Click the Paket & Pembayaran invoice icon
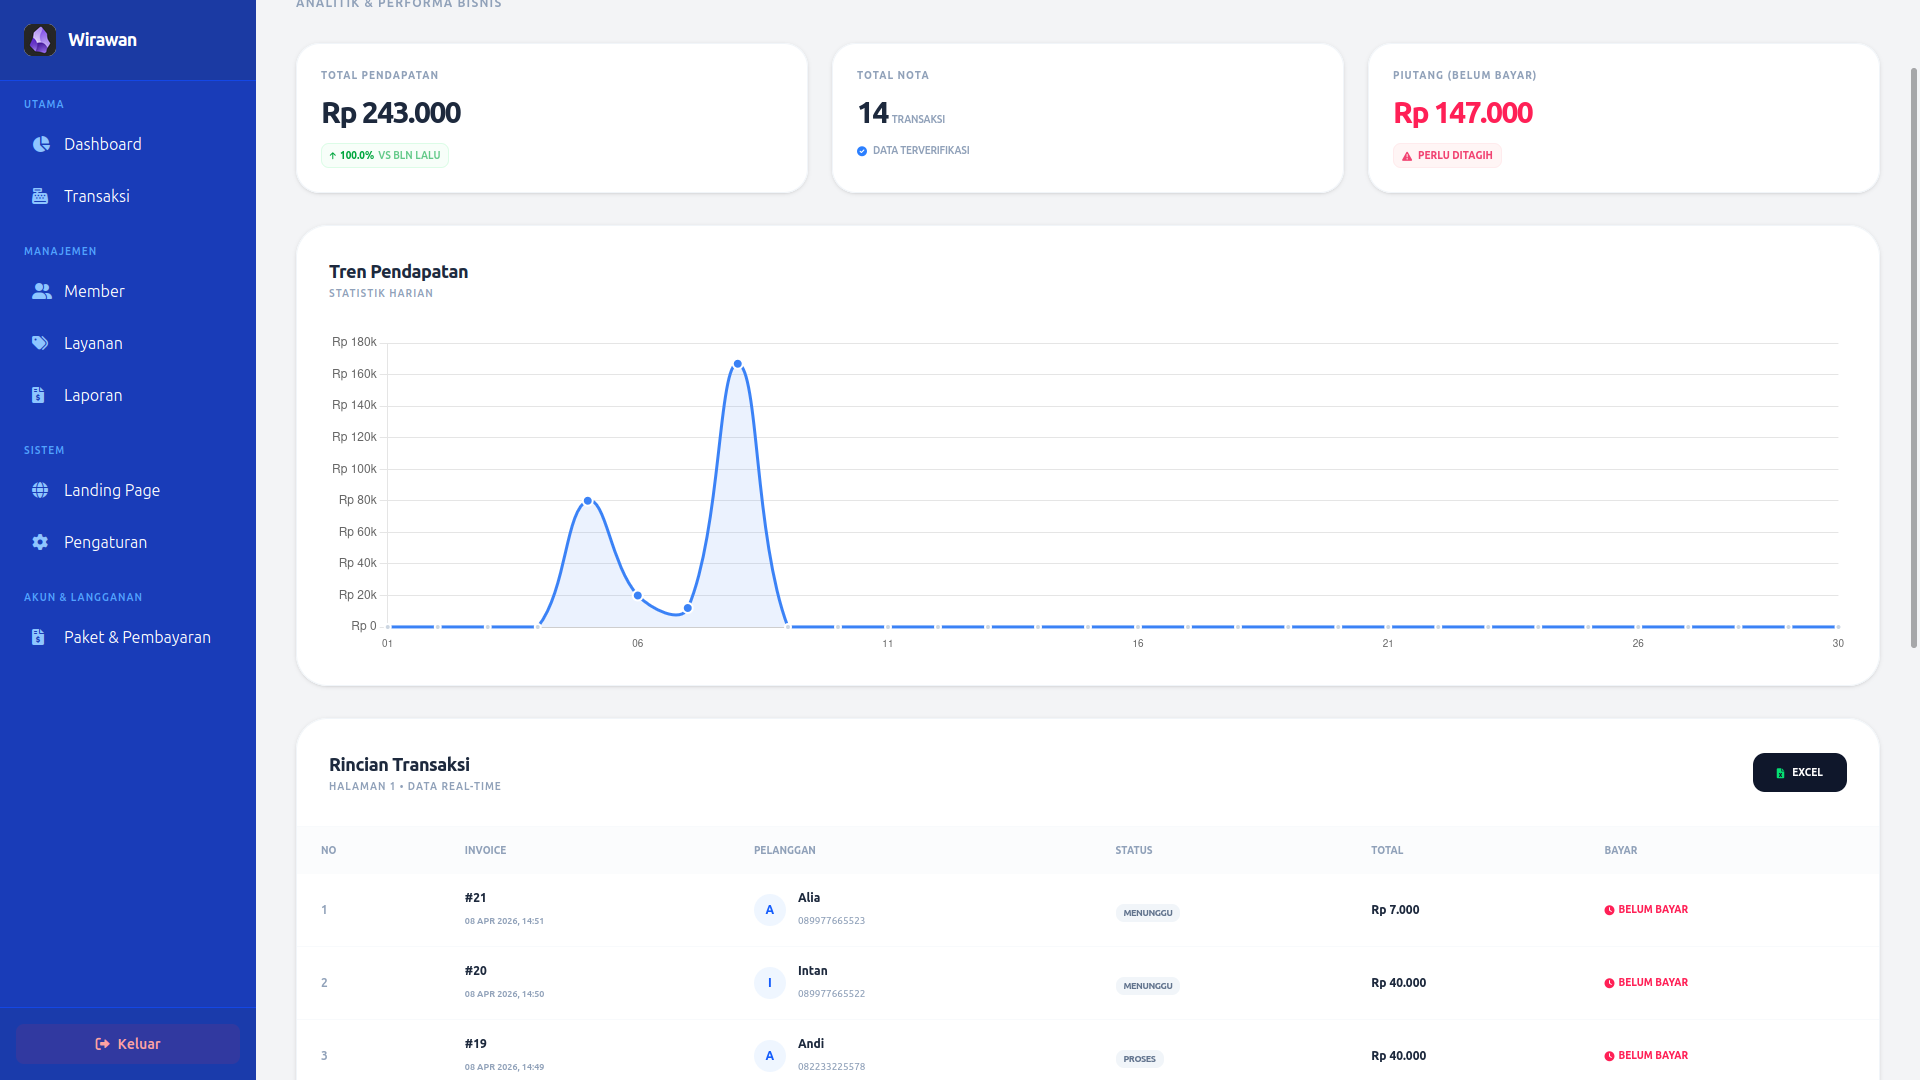This screenshot has width=1920, height=1080. (38, 637)
